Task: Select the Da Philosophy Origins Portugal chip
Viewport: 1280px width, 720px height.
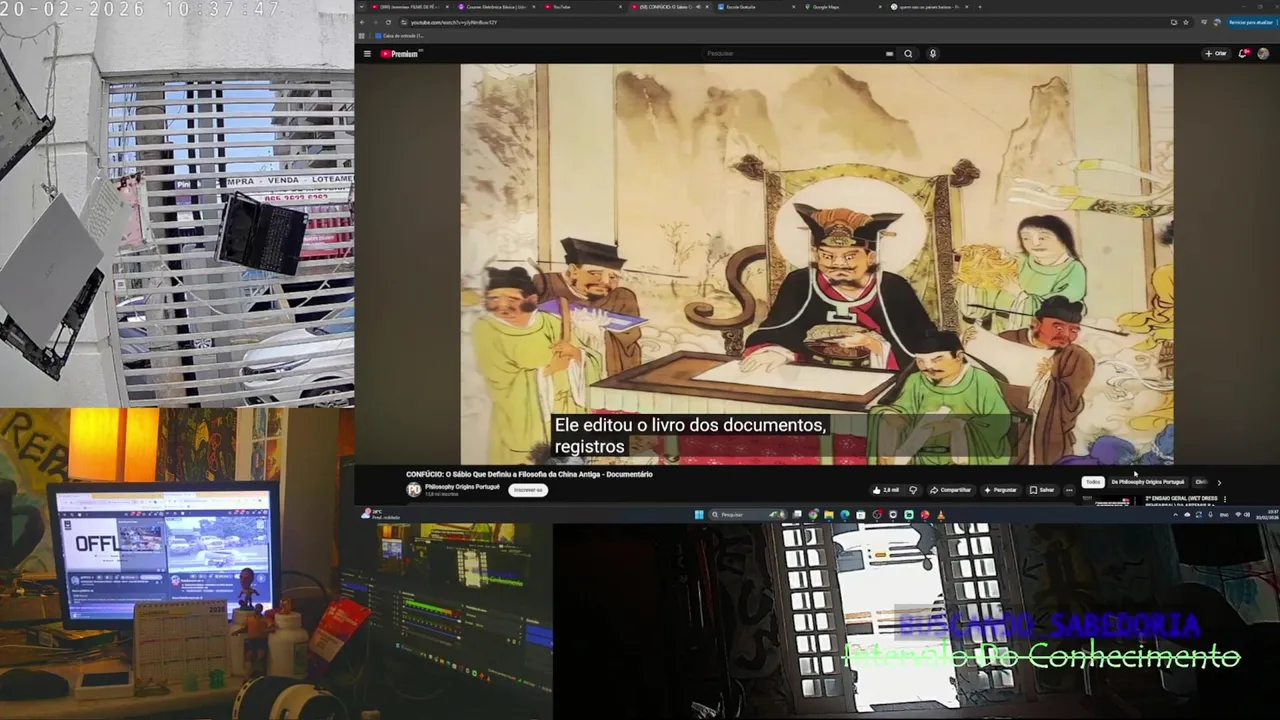Action: coord(1148,482)
